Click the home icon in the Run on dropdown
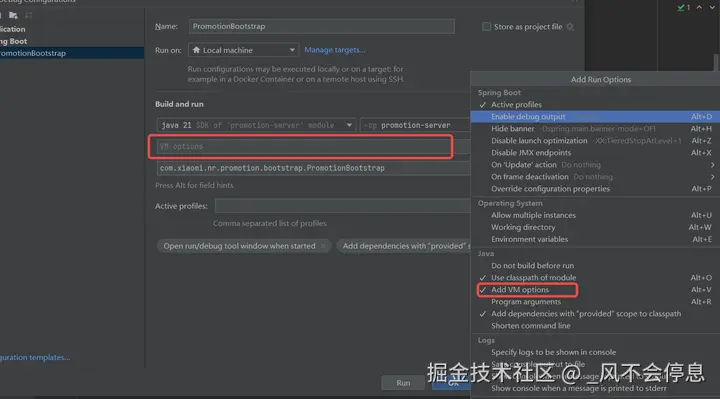The image size is (720, 399). (x=196, y=50)
